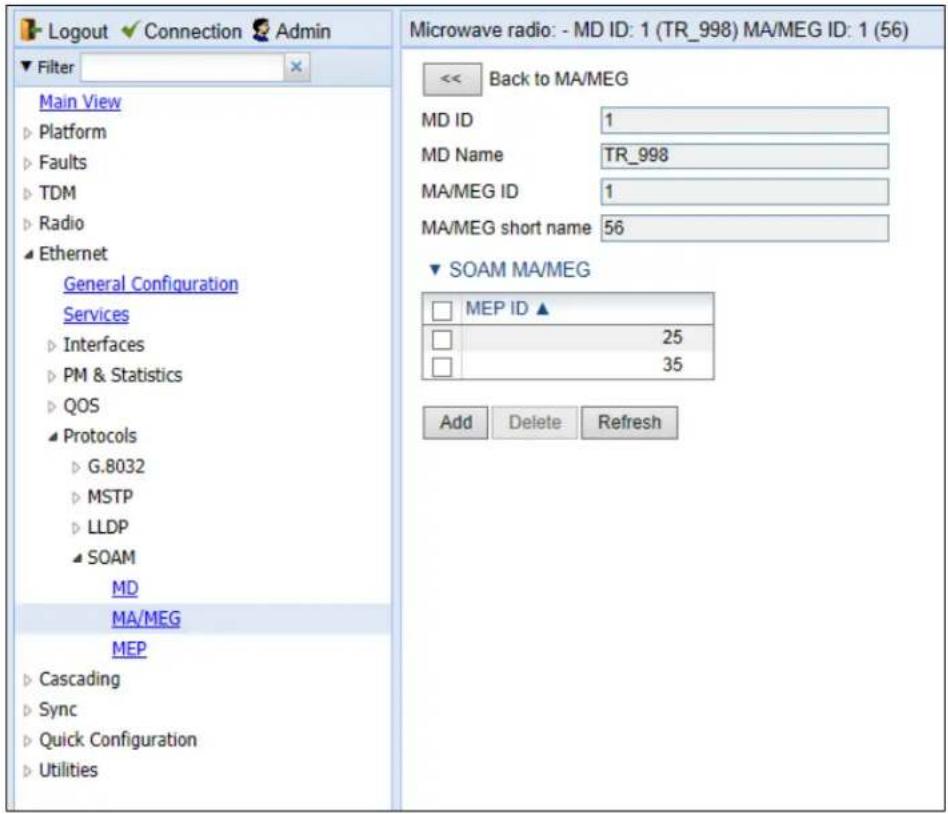Collapse the SOAM tree node
This screenshot has width=948, height=814.
pos(77,559)
